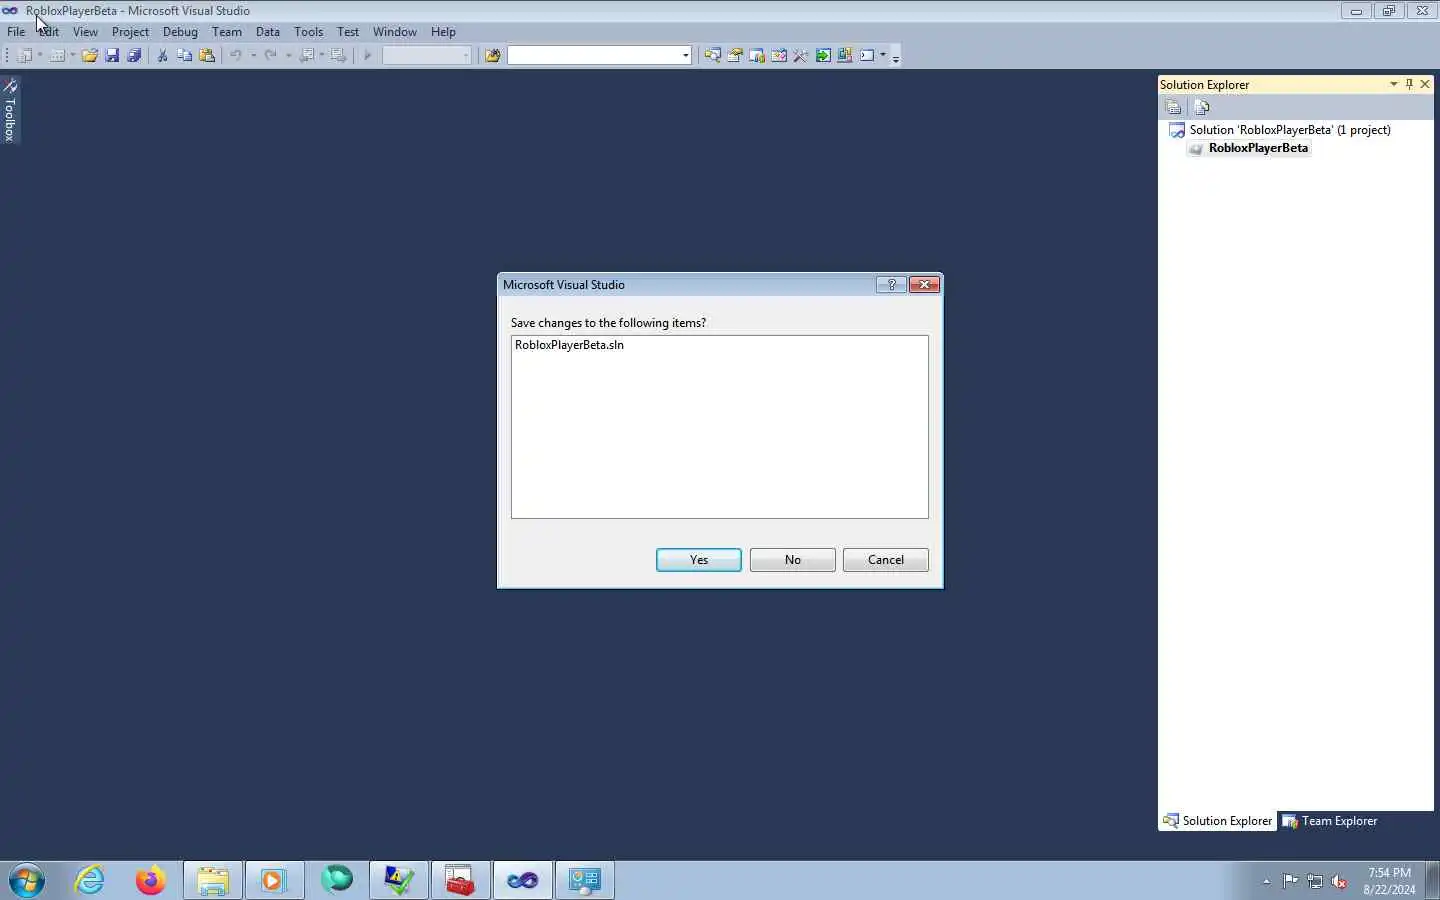Screen dimensions: 1440x900
Task: Open the Test menu
Action: point(348,32)
